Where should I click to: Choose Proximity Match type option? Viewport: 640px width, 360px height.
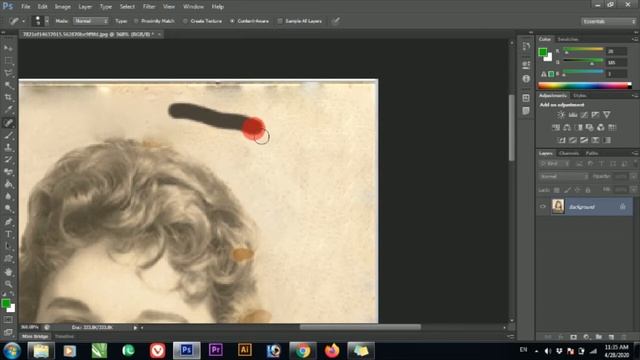click(x=154, y=21)
